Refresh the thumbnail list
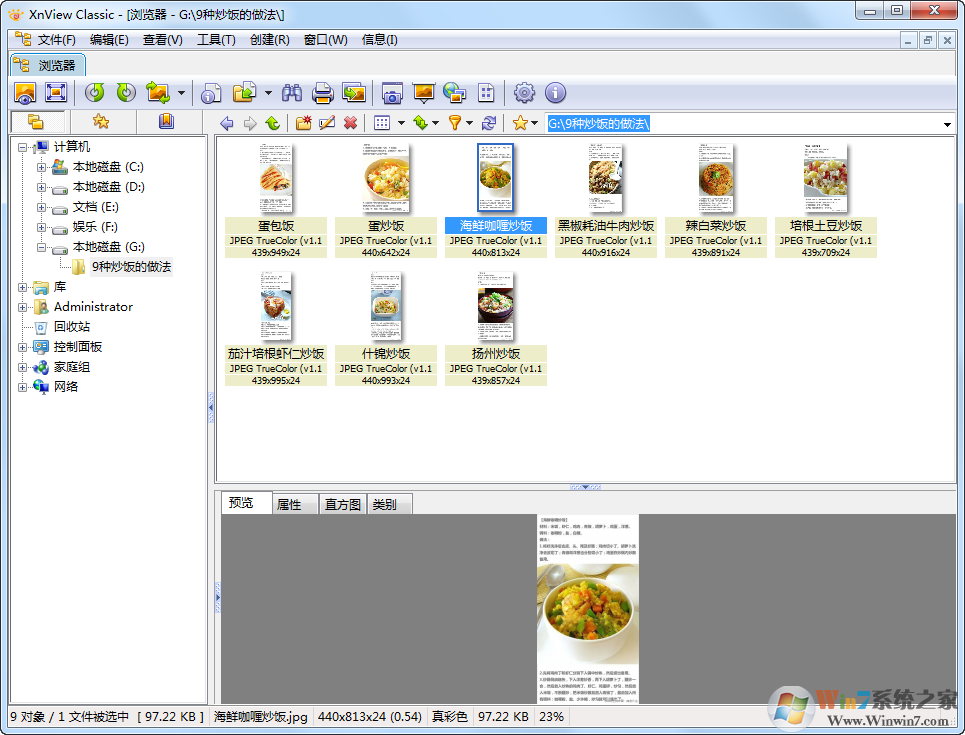 (x=489, y=122)
